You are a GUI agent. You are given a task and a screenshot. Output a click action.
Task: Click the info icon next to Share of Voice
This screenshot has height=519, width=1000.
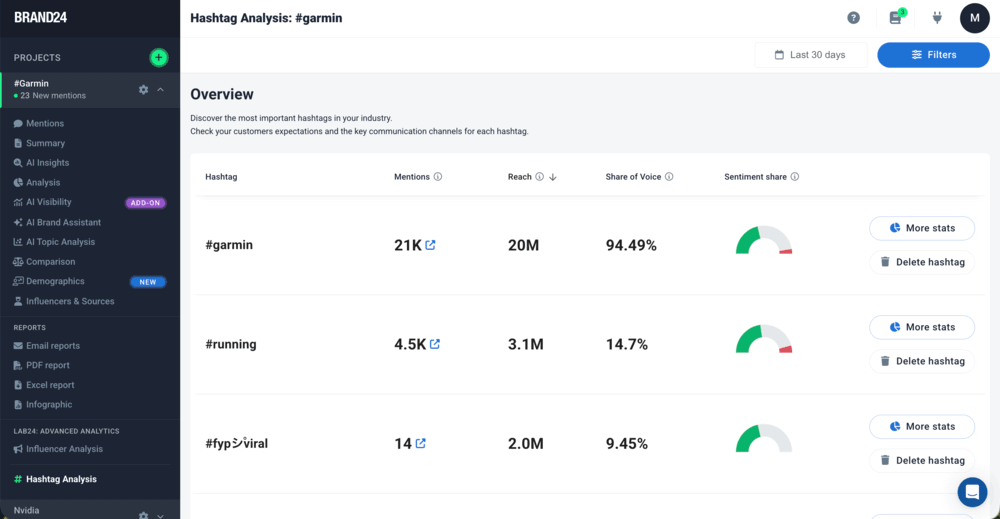(x=669, y=177)
